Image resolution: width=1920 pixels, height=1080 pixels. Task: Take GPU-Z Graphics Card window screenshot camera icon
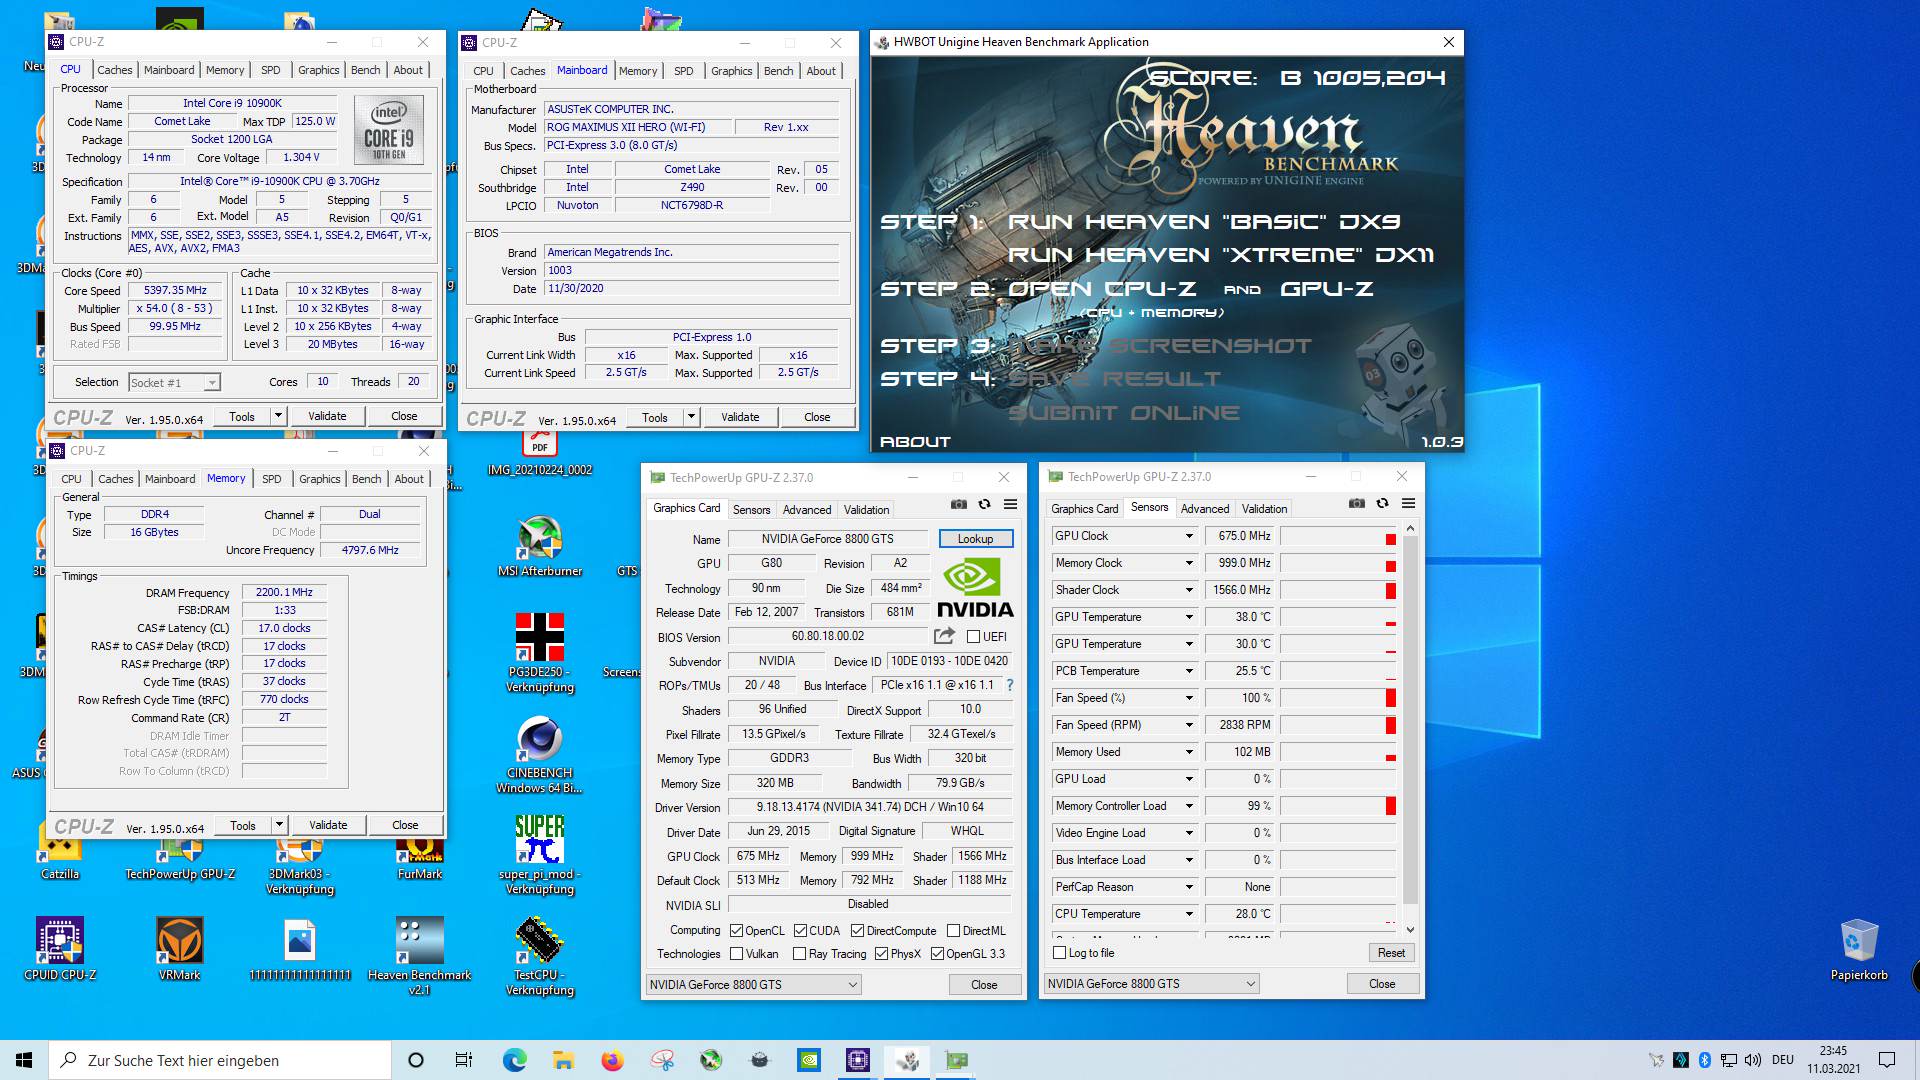tap(959, 504)
